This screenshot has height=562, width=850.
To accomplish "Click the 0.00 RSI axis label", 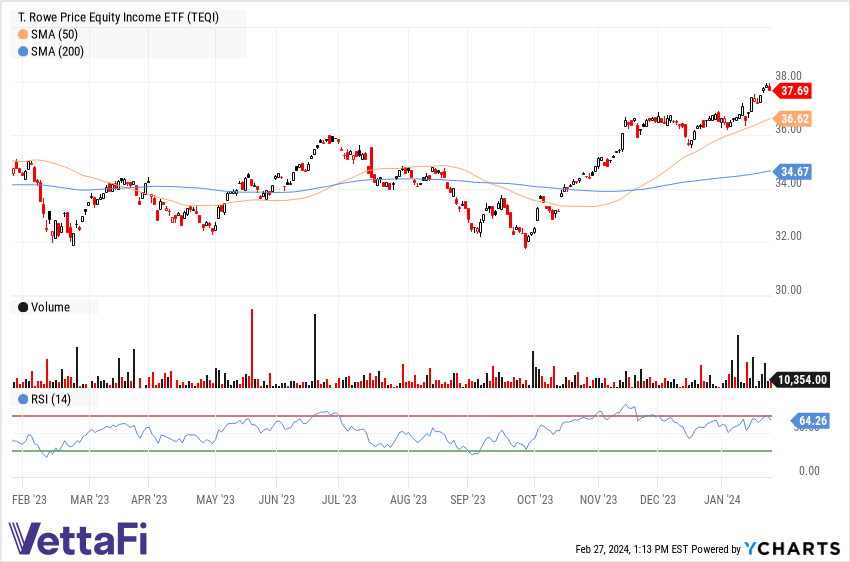I will (x=809, y=471).
